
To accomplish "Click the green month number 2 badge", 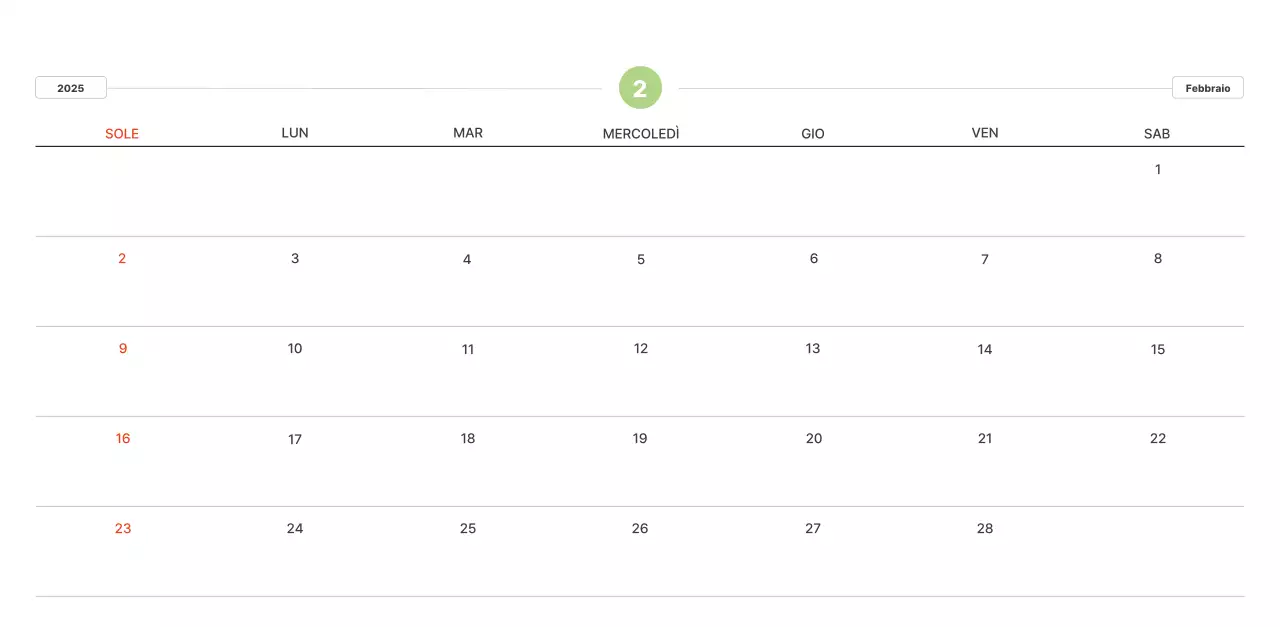I will click(x=640, y=88).
